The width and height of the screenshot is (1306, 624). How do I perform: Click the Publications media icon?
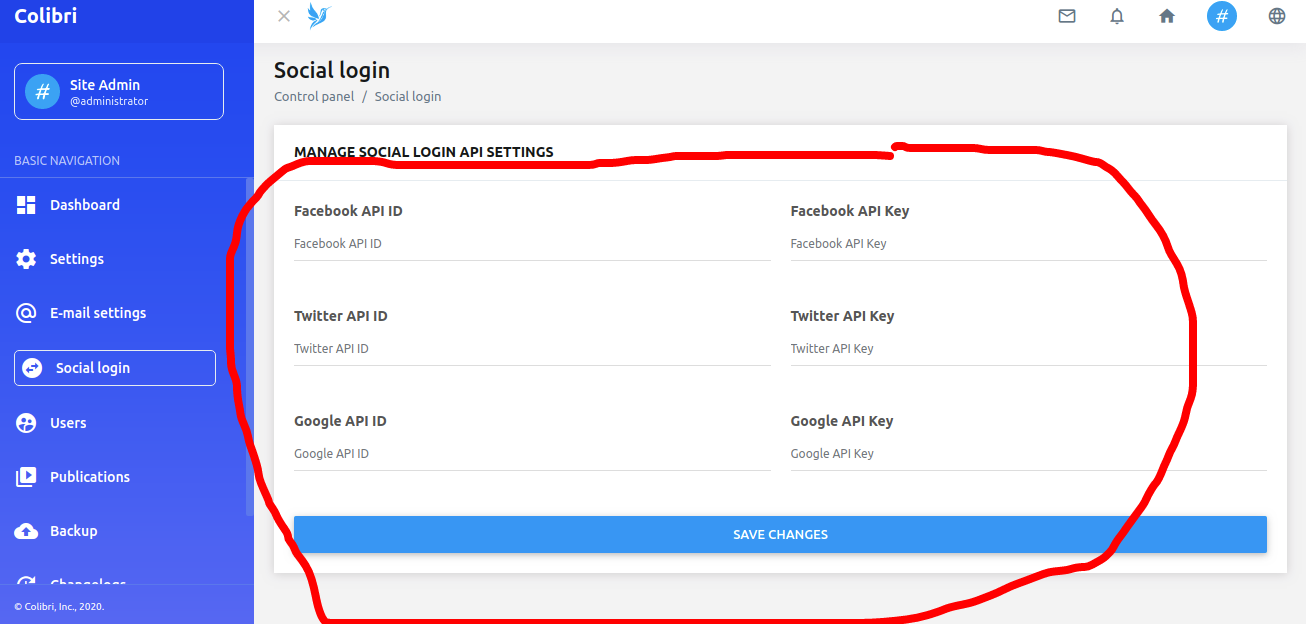(26, 477)
